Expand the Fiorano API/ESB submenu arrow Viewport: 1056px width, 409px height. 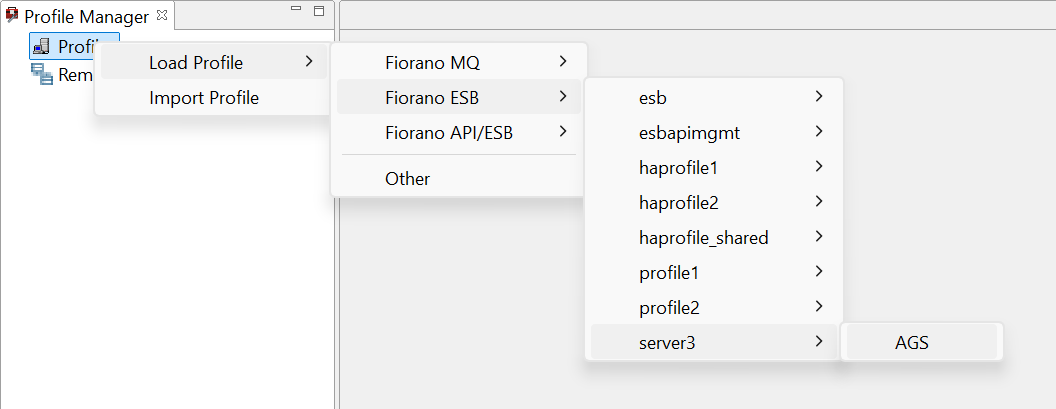563,132
